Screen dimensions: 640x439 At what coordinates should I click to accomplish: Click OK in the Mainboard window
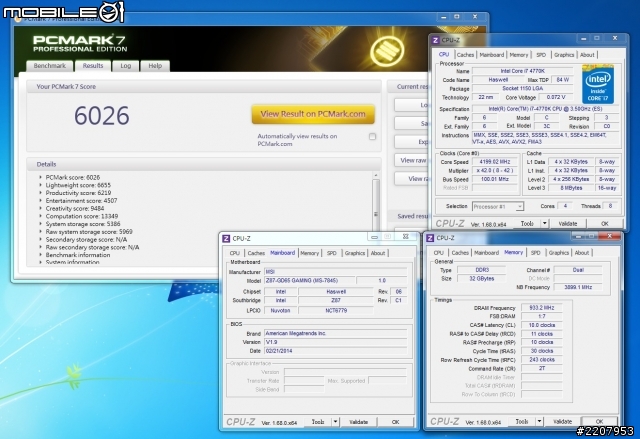pyautogui.click(x=395, y=422)
